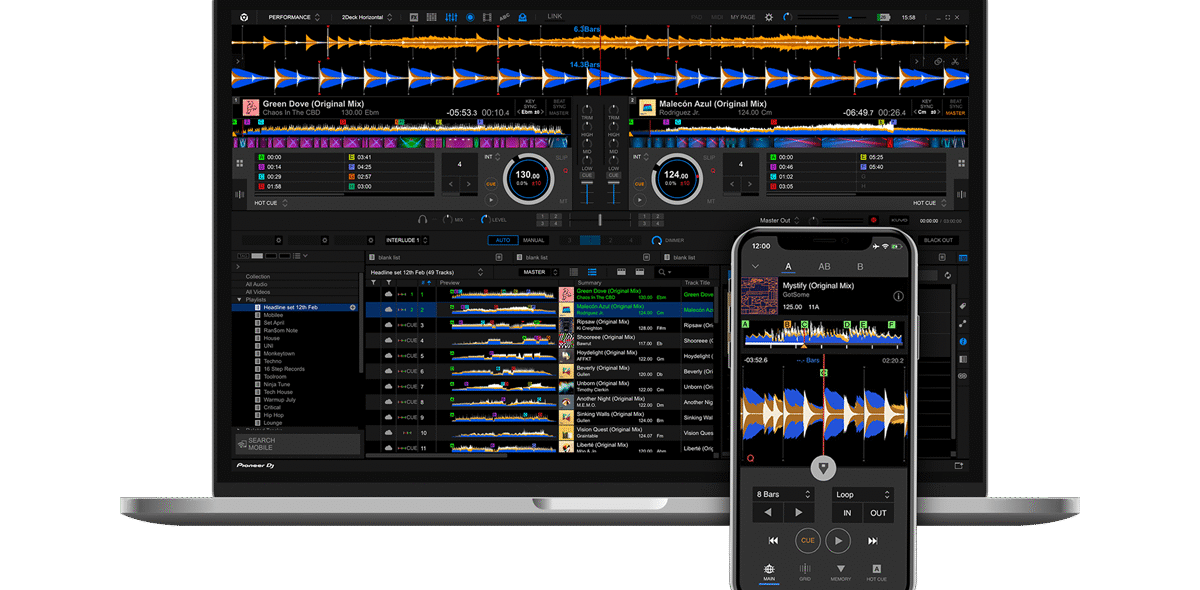Select All Audio in the library tree
The height and width of the screenshot is (590, 1200).
pyautogui.click(x=258, y=284)
